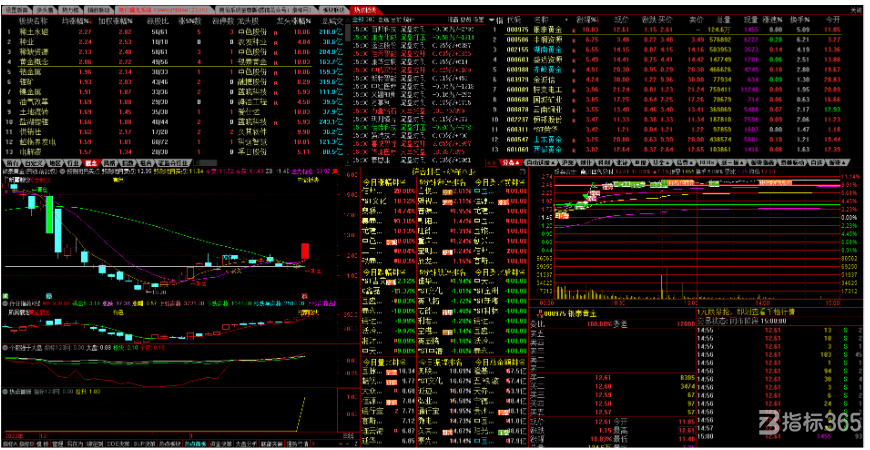Select the 地区 sector tab
Image resolution: width=870 pixels, height=450 pixels.
53,163
